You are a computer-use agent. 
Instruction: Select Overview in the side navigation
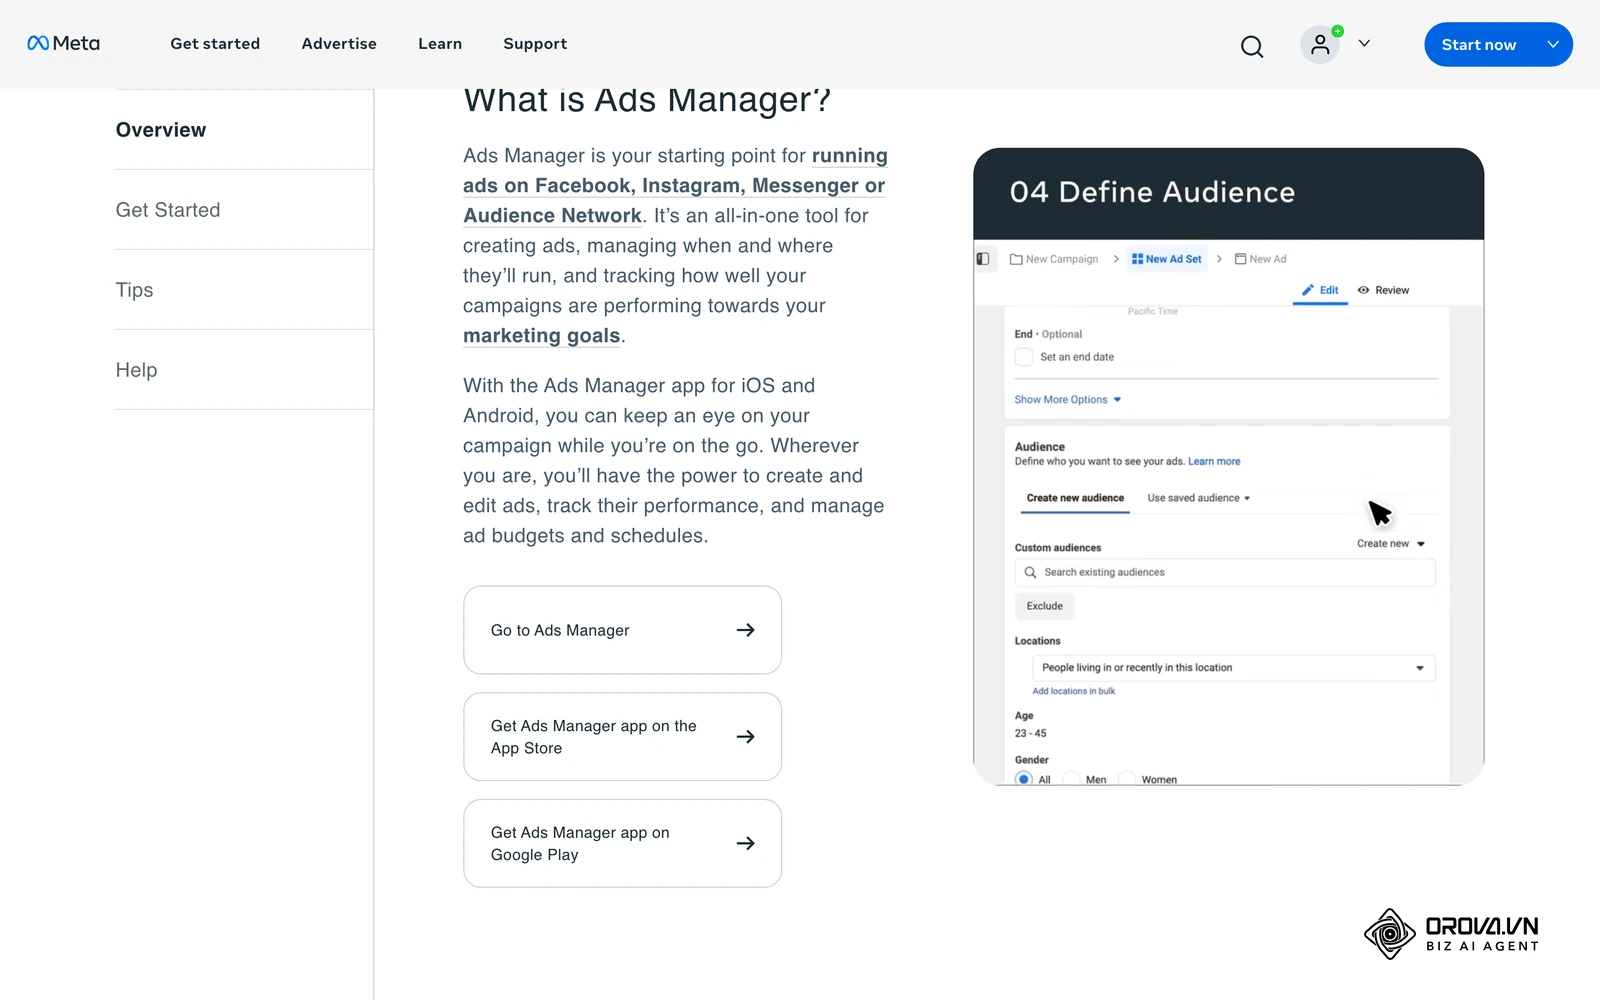click(x=161, y=130)
